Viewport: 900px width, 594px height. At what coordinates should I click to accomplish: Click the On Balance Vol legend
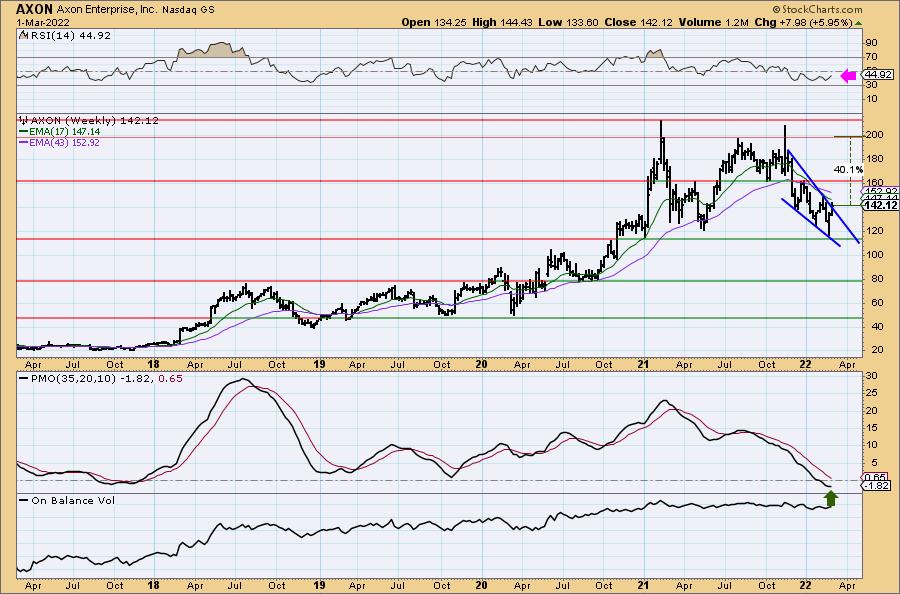pos(67,500)
